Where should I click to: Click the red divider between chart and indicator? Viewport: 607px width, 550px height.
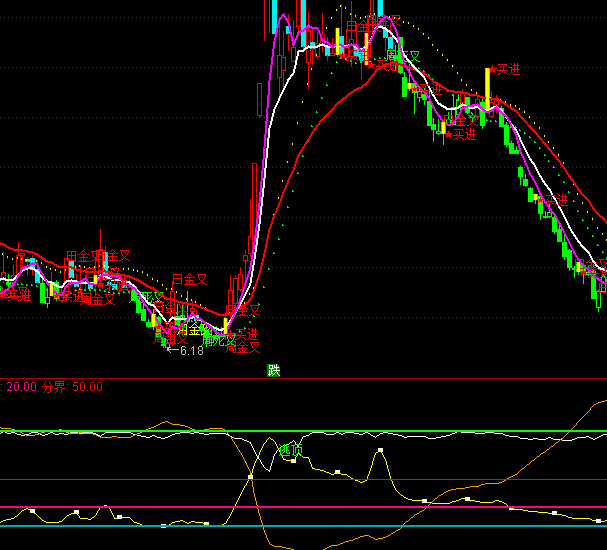[300, 379]
